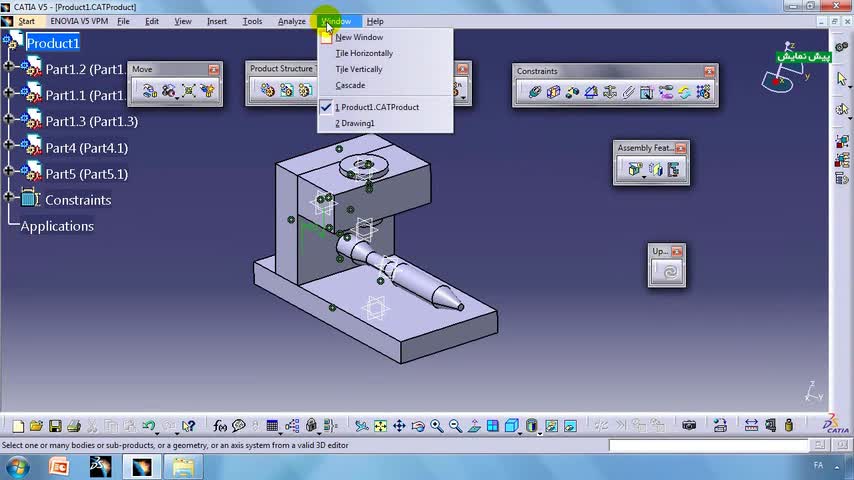Apply the Fix Component anchor tool
This screenshot has height=480, width=854.
(x=609, y=92)
